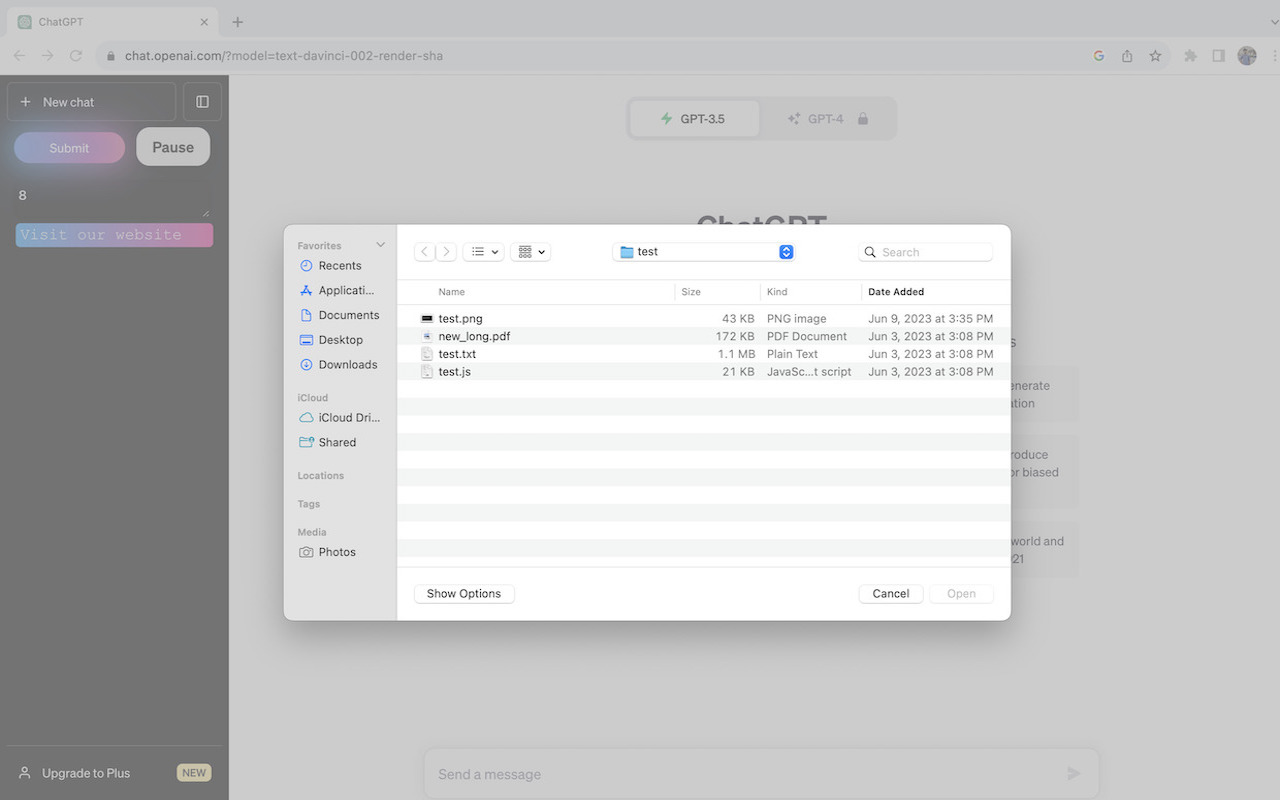Screen dimensions: 1280x800
Task: Click the Google icon in address bar
Action: 1099,56
